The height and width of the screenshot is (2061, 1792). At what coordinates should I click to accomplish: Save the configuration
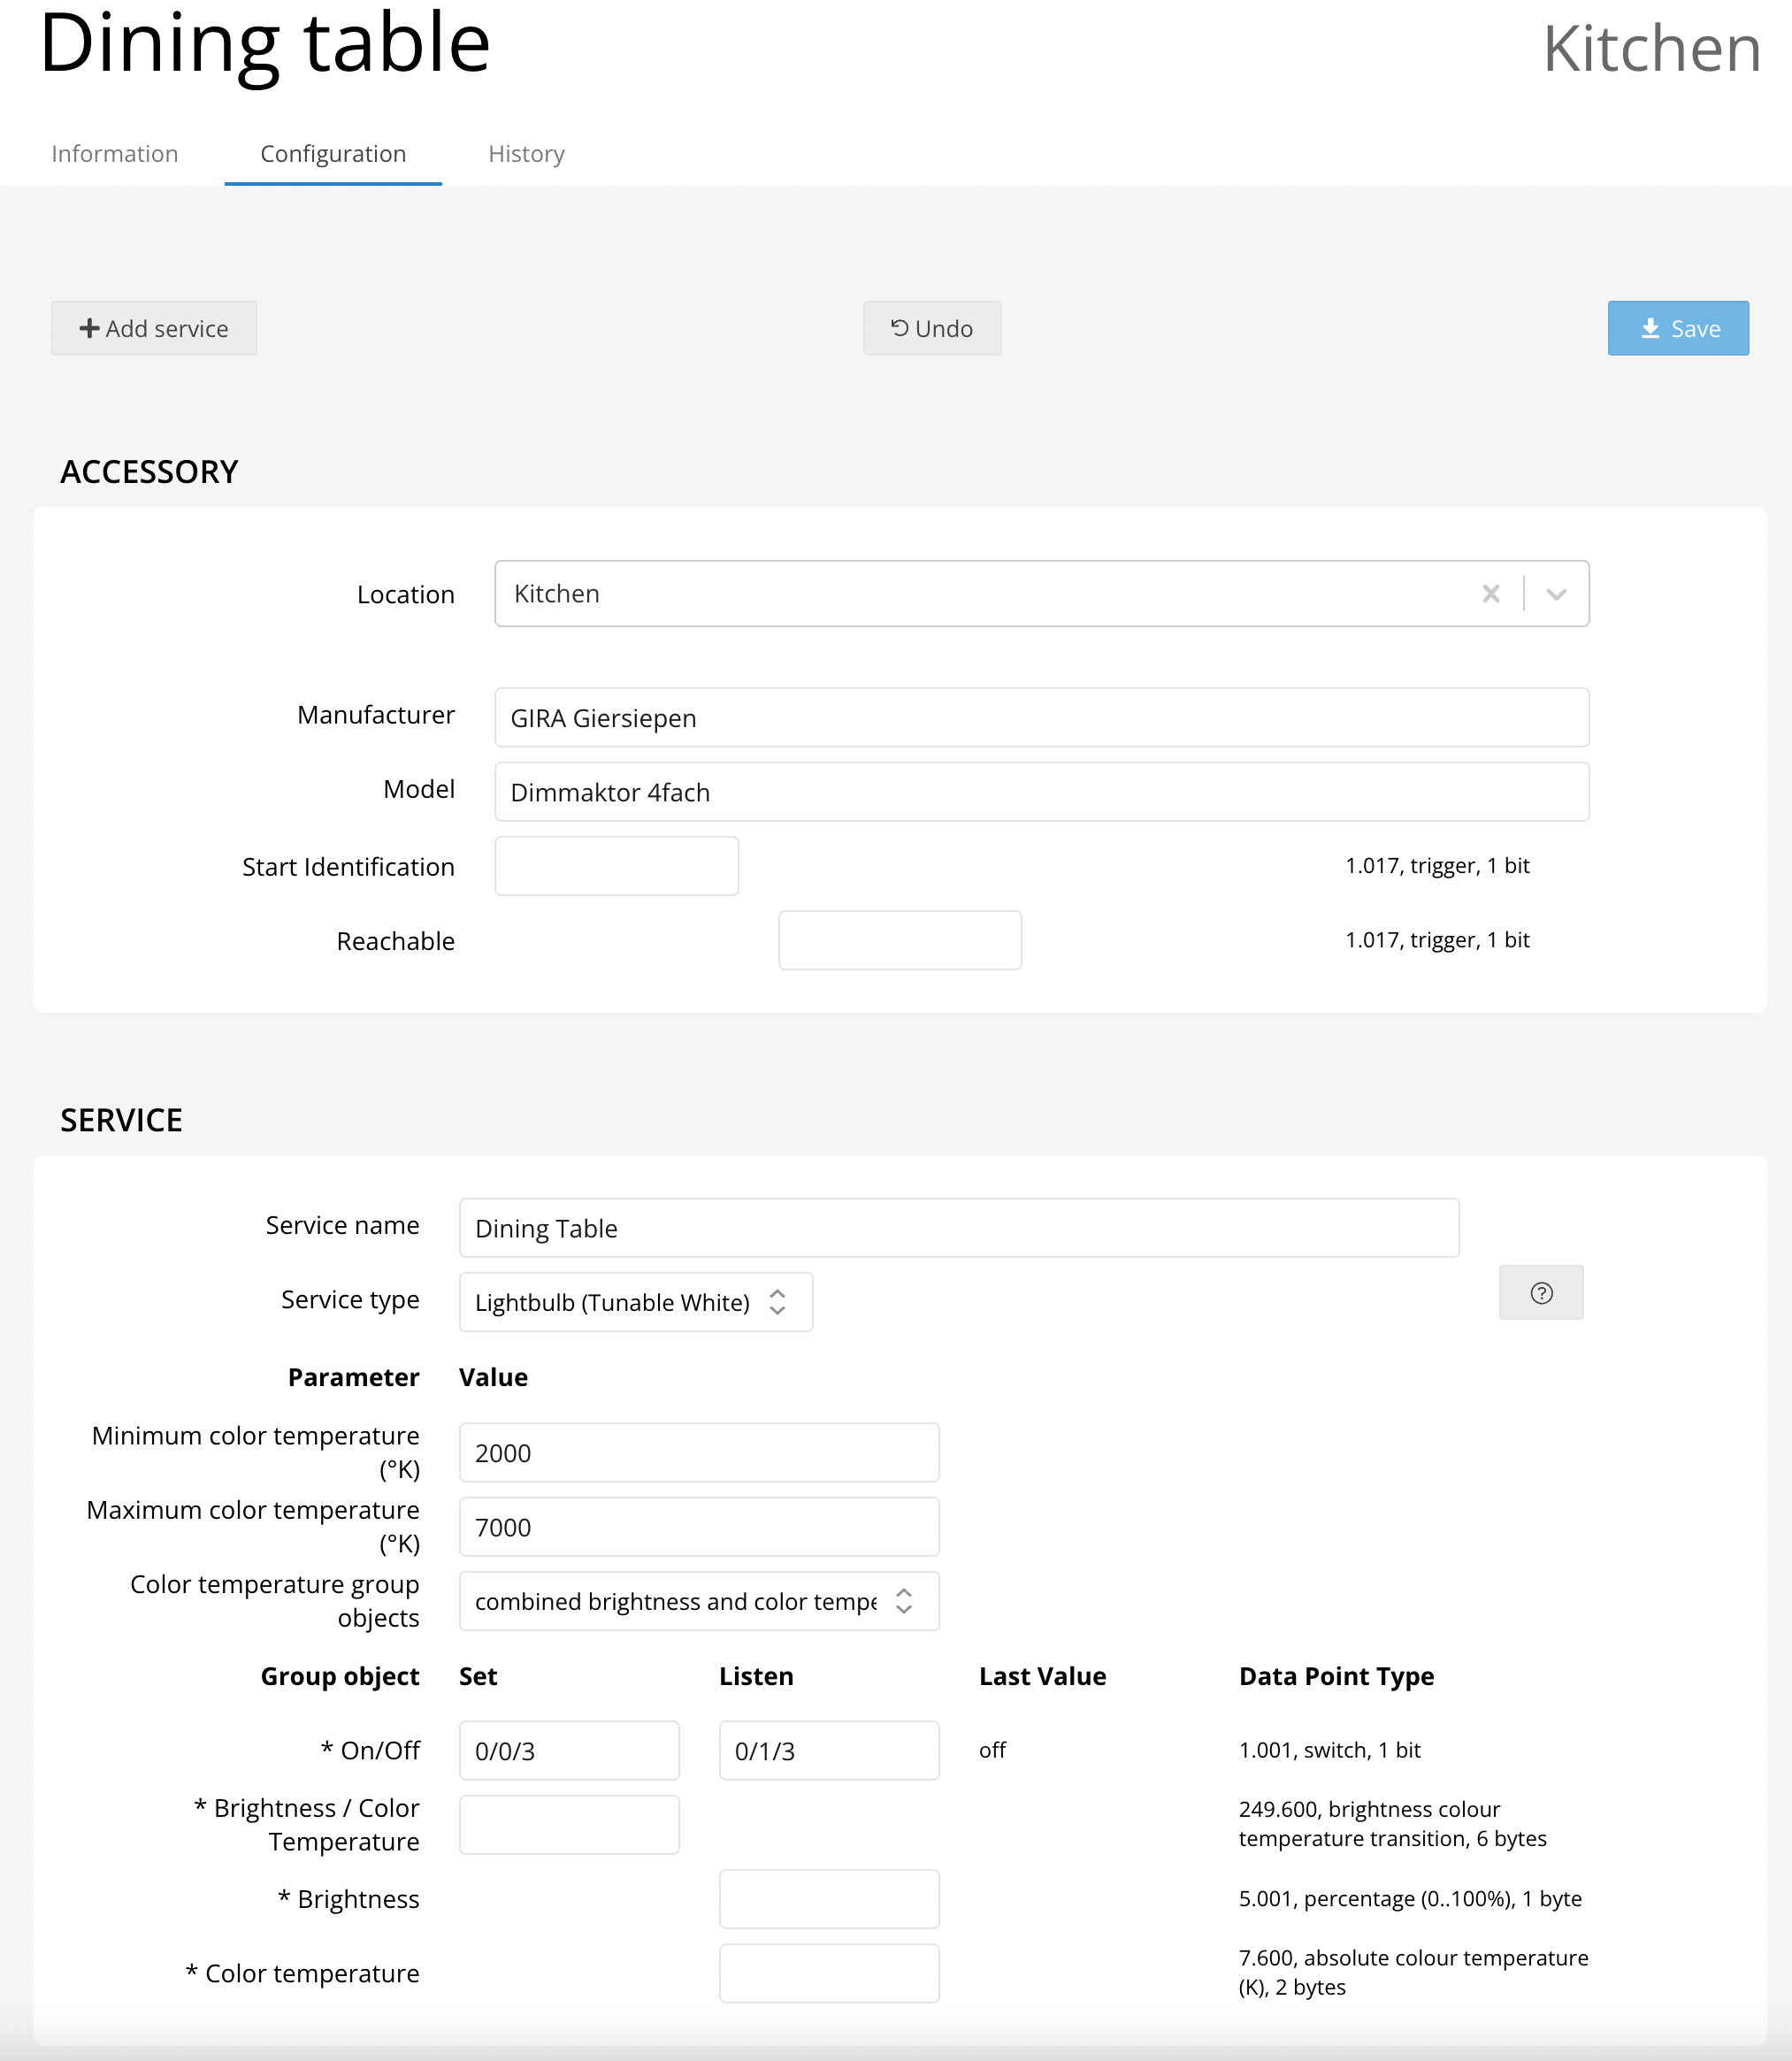(x=1677, y=329)
